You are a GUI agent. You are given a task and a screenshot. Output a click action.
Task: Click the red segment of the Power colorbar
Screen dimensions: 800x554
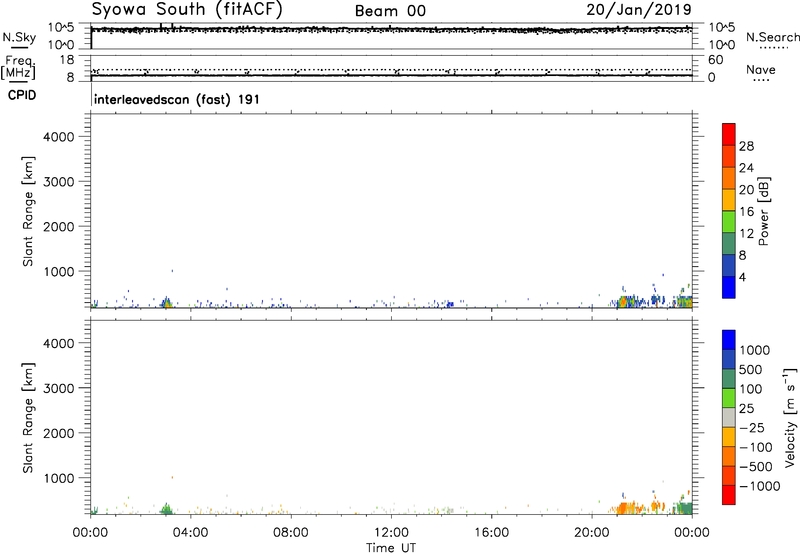pyautogui.click(x=729, y=135)
